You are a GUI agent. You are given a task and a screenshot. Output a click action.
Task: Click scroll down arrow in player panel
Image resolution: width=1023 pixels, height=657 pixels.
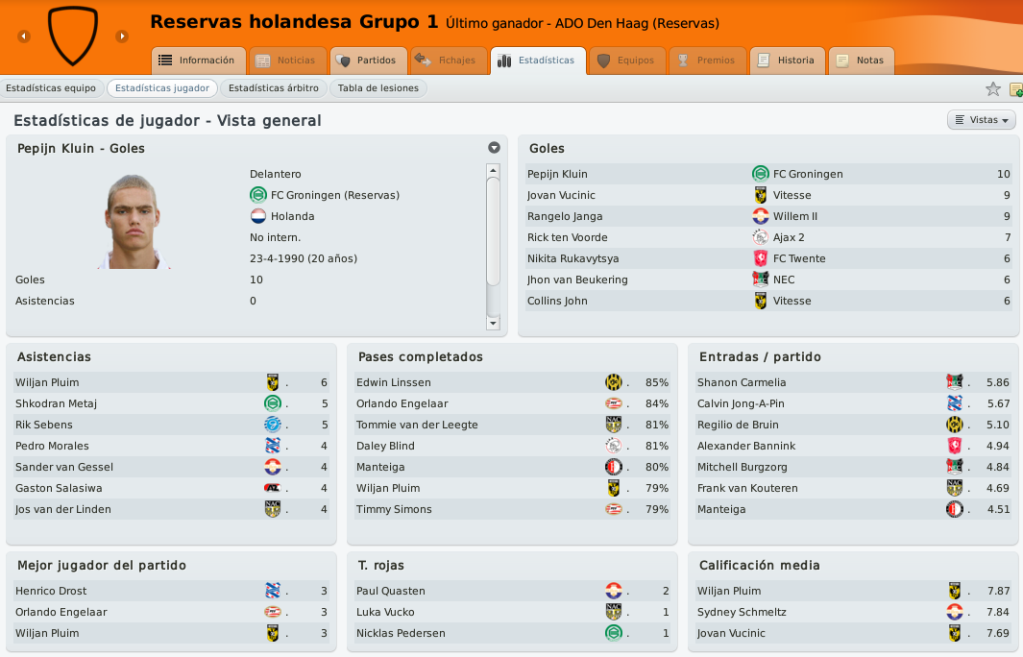[493, 323]
